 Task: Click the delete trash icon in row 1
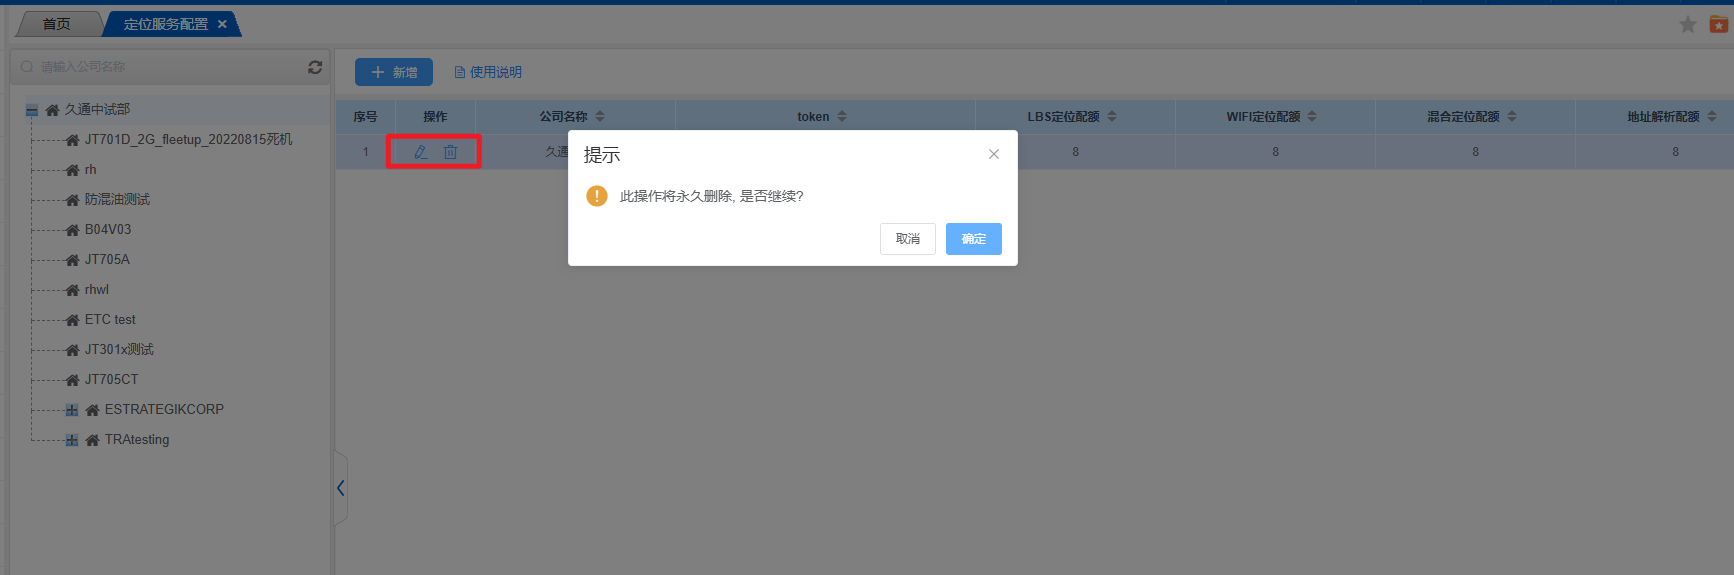(x=450, y=152)
